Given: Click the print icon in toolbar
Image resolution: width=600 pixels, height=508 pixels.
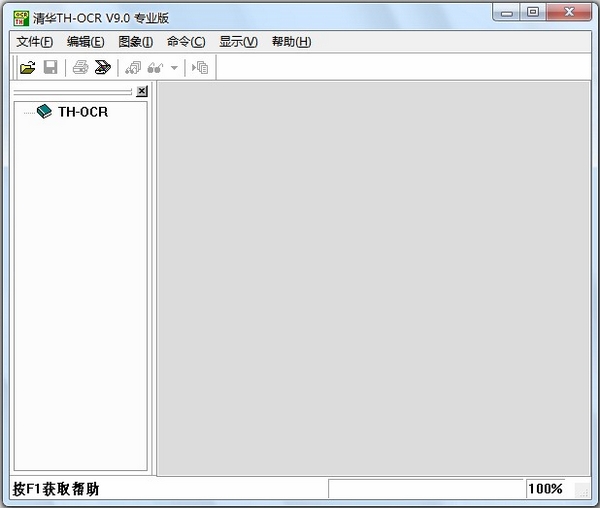Looking at the screenshot, I should pyautogui.click(x=80, y=67).
